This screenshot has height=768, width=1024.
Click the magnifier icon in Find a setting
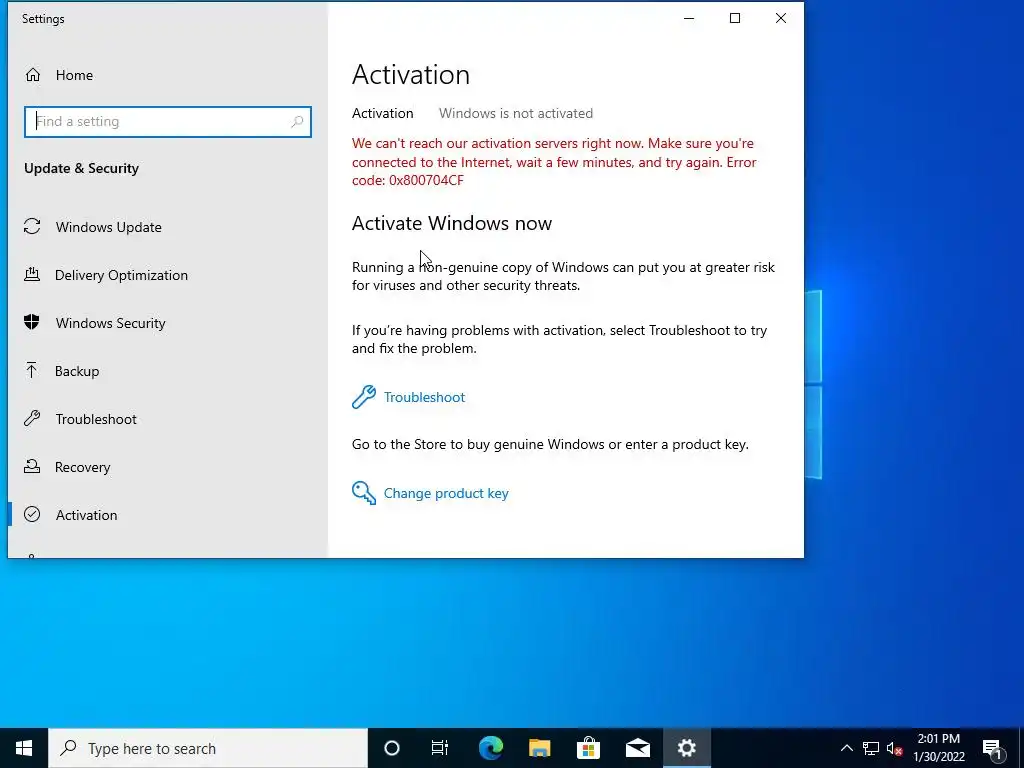click(x=297, y=121)
